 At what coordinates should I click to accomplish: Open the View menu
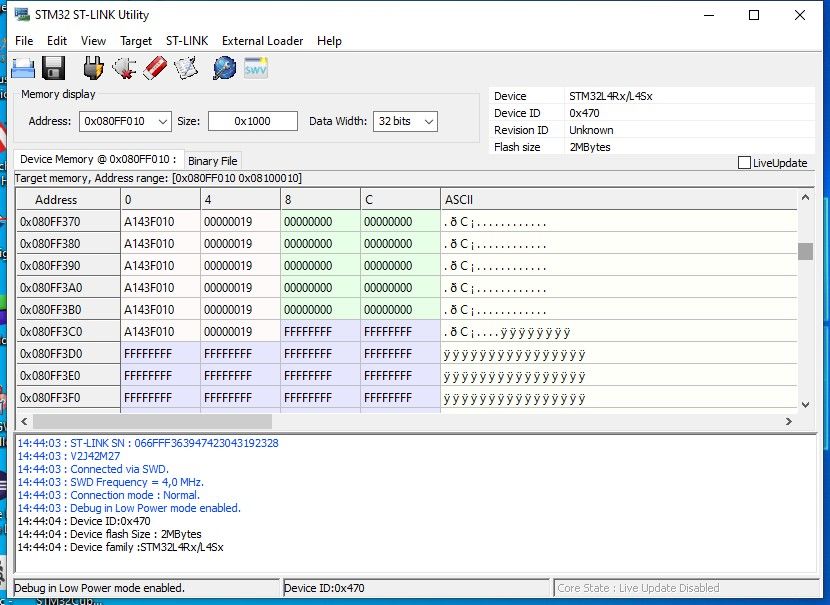[x=93, y=41]
